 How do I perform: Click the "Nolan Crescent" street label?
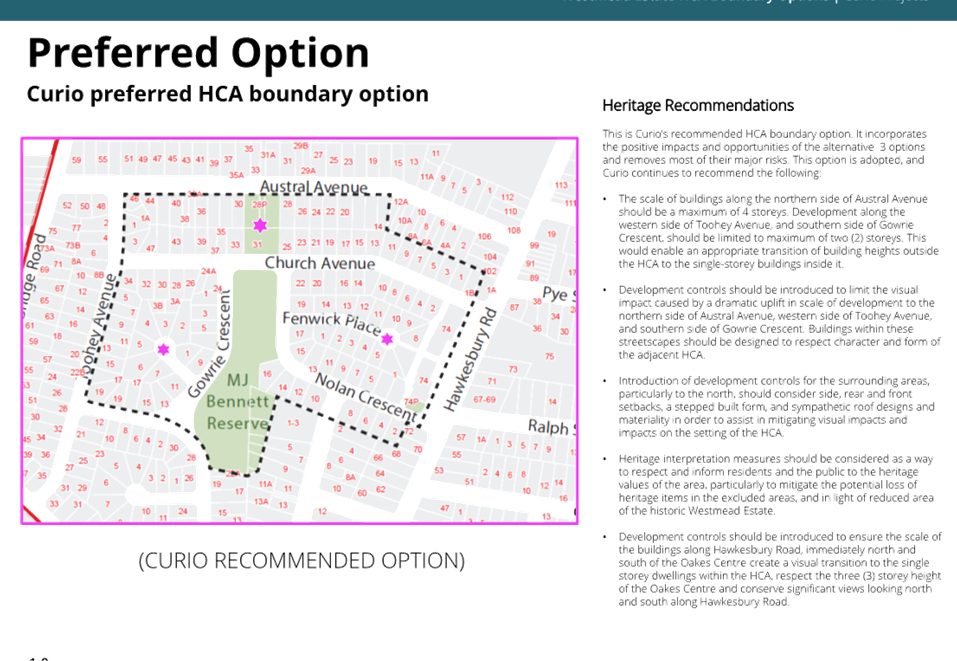tap(366, 397)
